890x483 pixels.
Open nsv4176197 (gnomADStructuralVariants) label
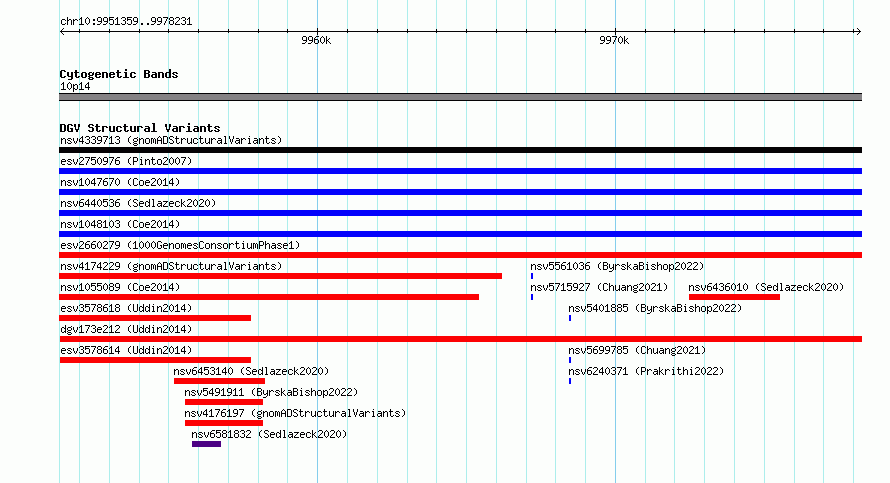[295, 413]
